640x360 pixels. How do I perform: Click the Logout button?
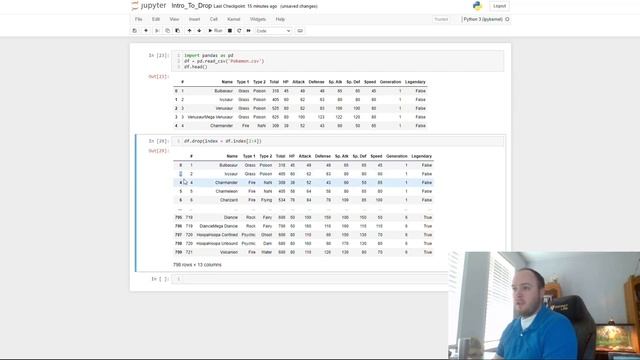tap(499, 6)
